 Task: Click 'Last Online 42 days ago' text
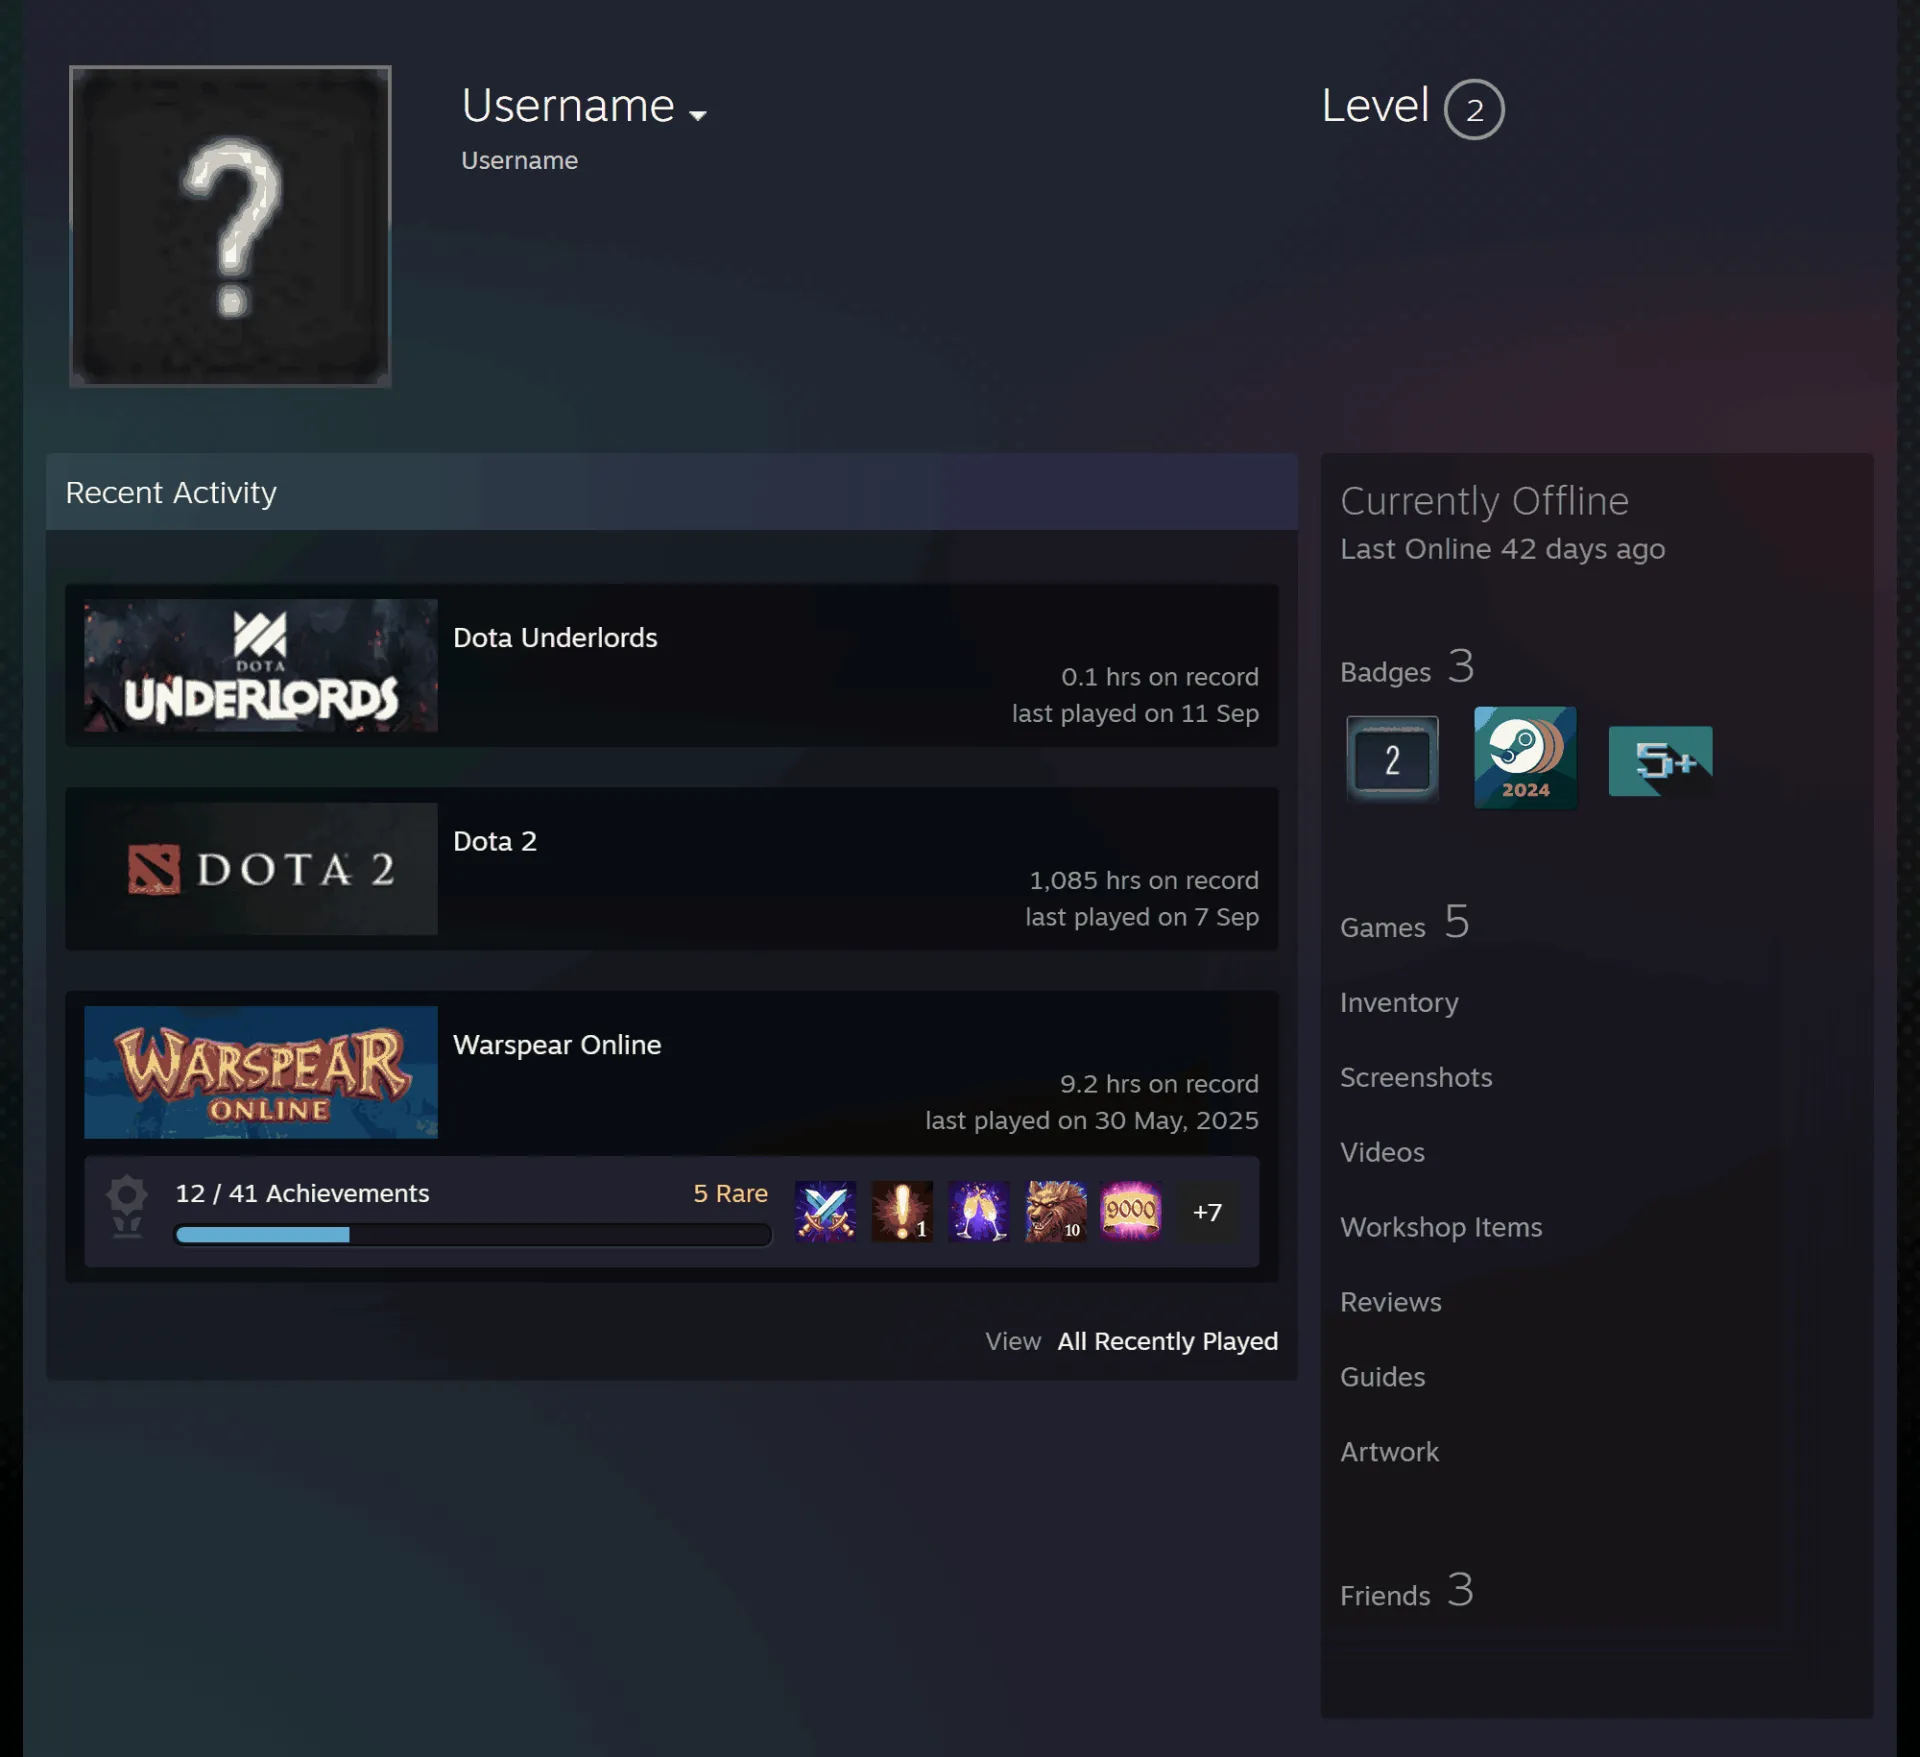(x=1502, y=549)
